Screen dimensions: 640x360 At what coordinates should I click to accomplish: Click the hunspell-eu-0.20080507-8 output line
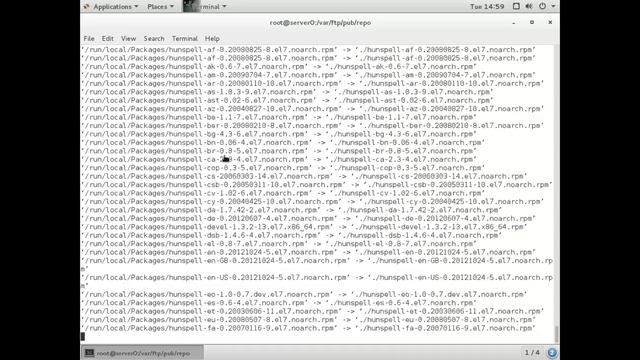pyautogui.click(x=308, y=320)
